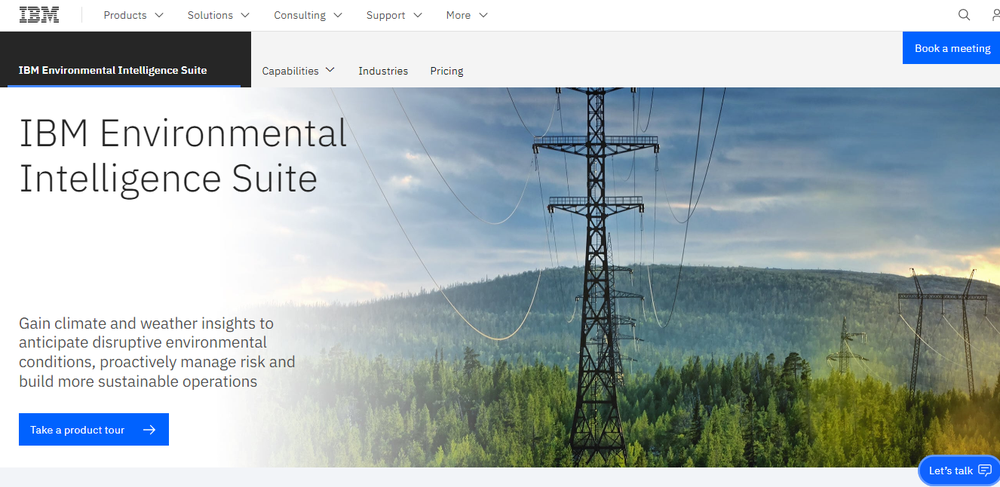Open the Capabilities menu item

(x=298, y=71)
